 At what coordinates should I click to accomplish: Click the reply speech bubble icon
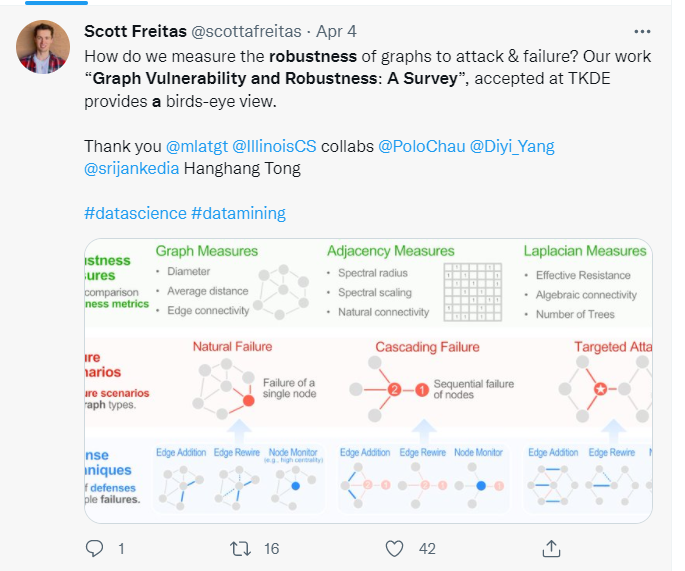tap(95, 548)
